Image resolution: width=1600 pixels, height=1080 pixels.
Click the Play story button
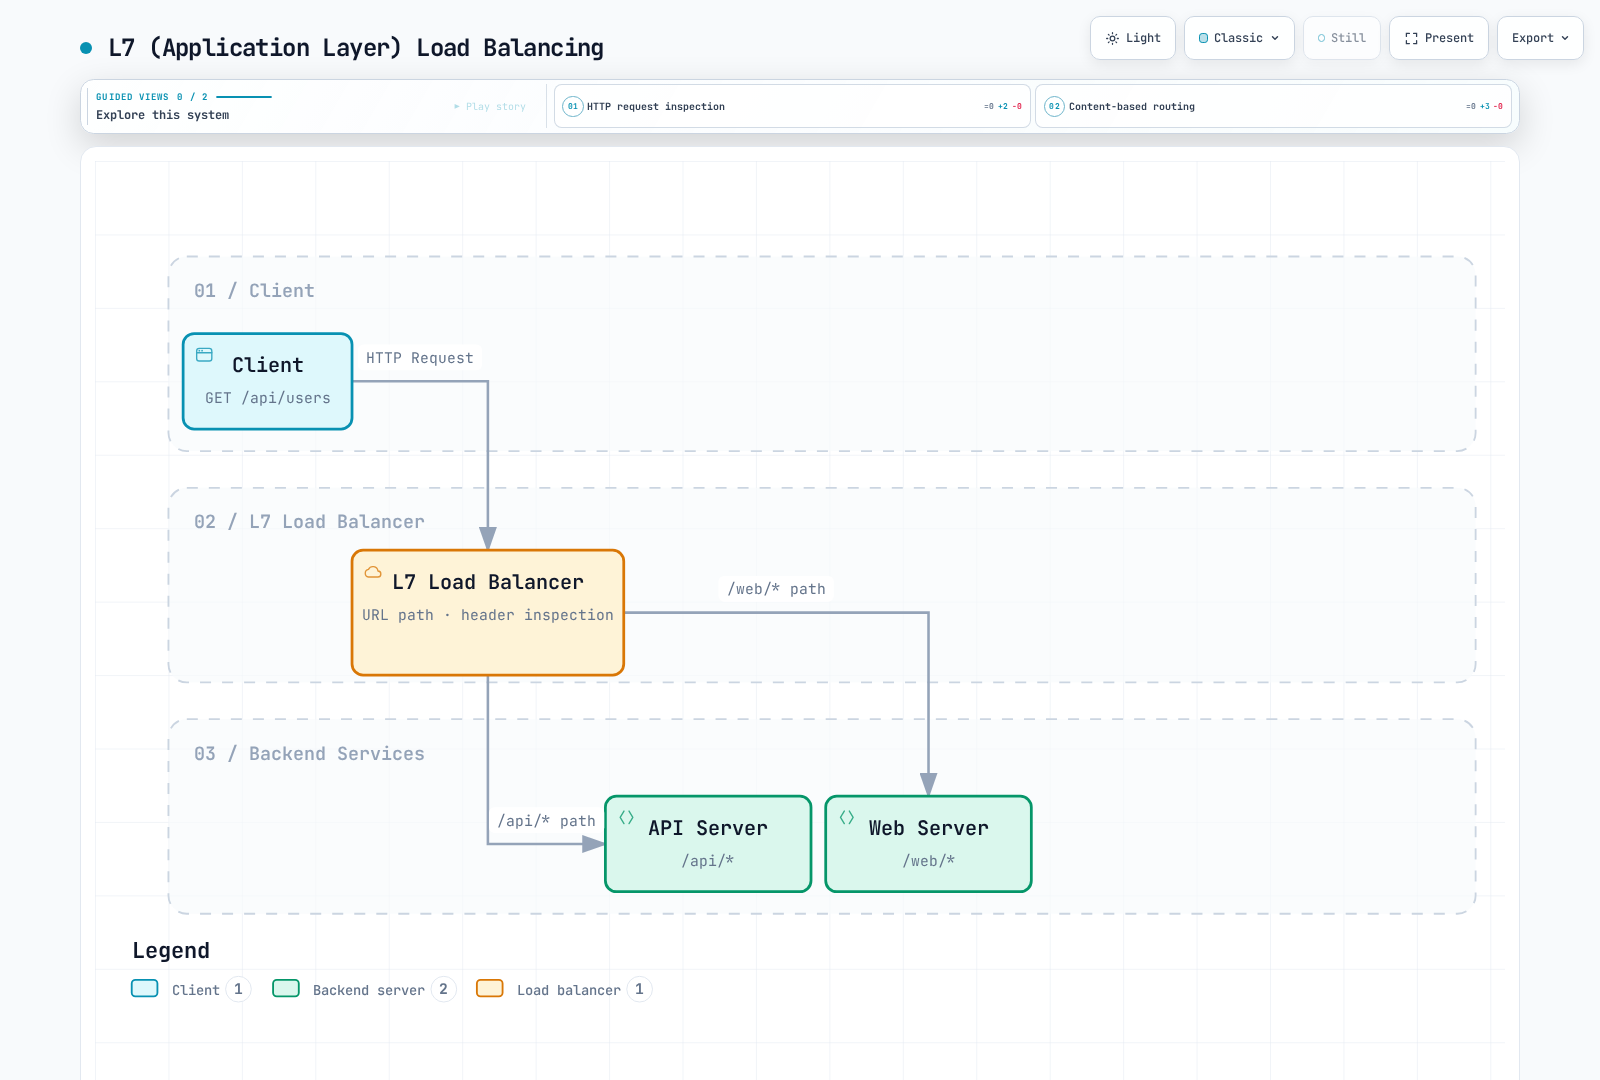coord(490,106)
